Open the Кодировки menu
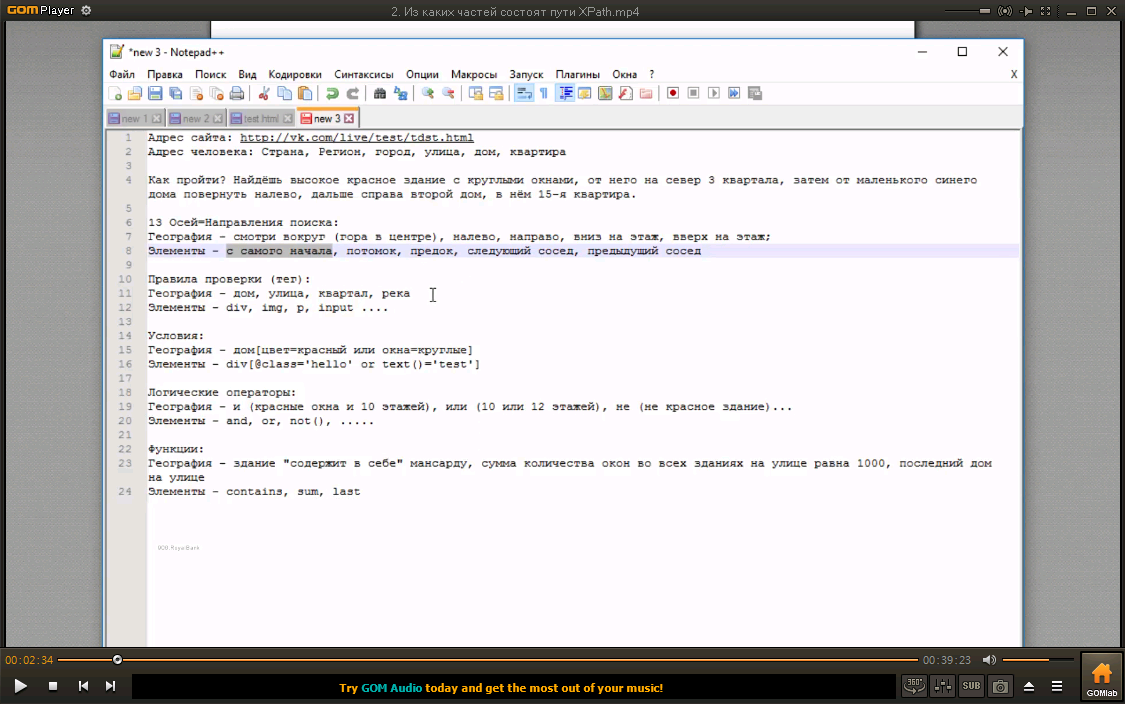1125x704 pixels. click(295, 74)
